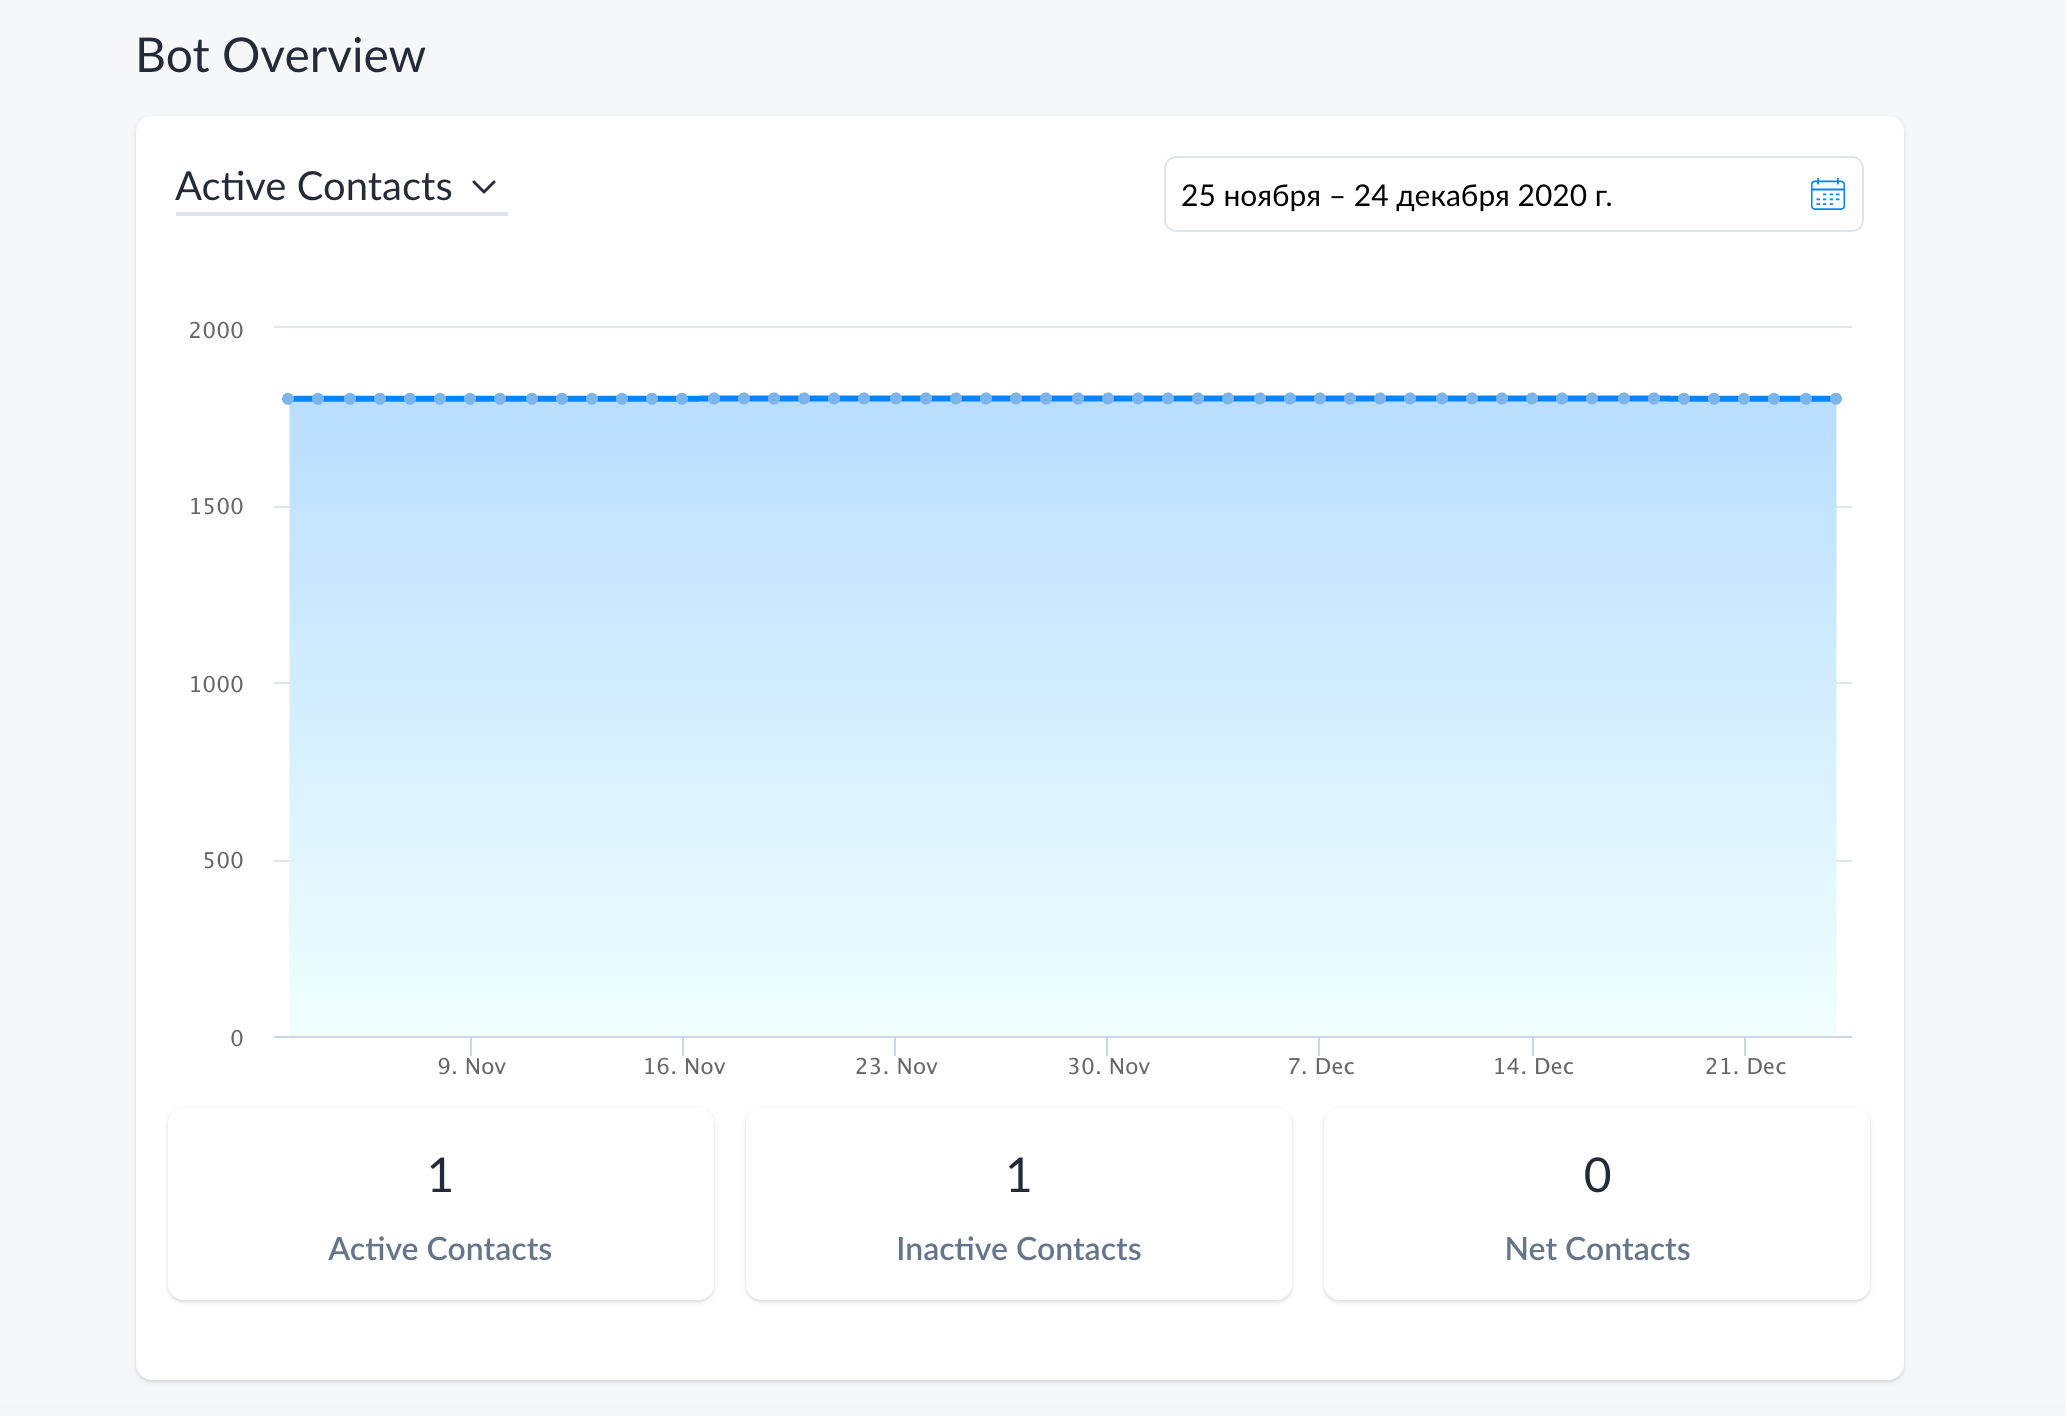Click the Bot Overview heading

pyautogui.click(x=281, y=55)
